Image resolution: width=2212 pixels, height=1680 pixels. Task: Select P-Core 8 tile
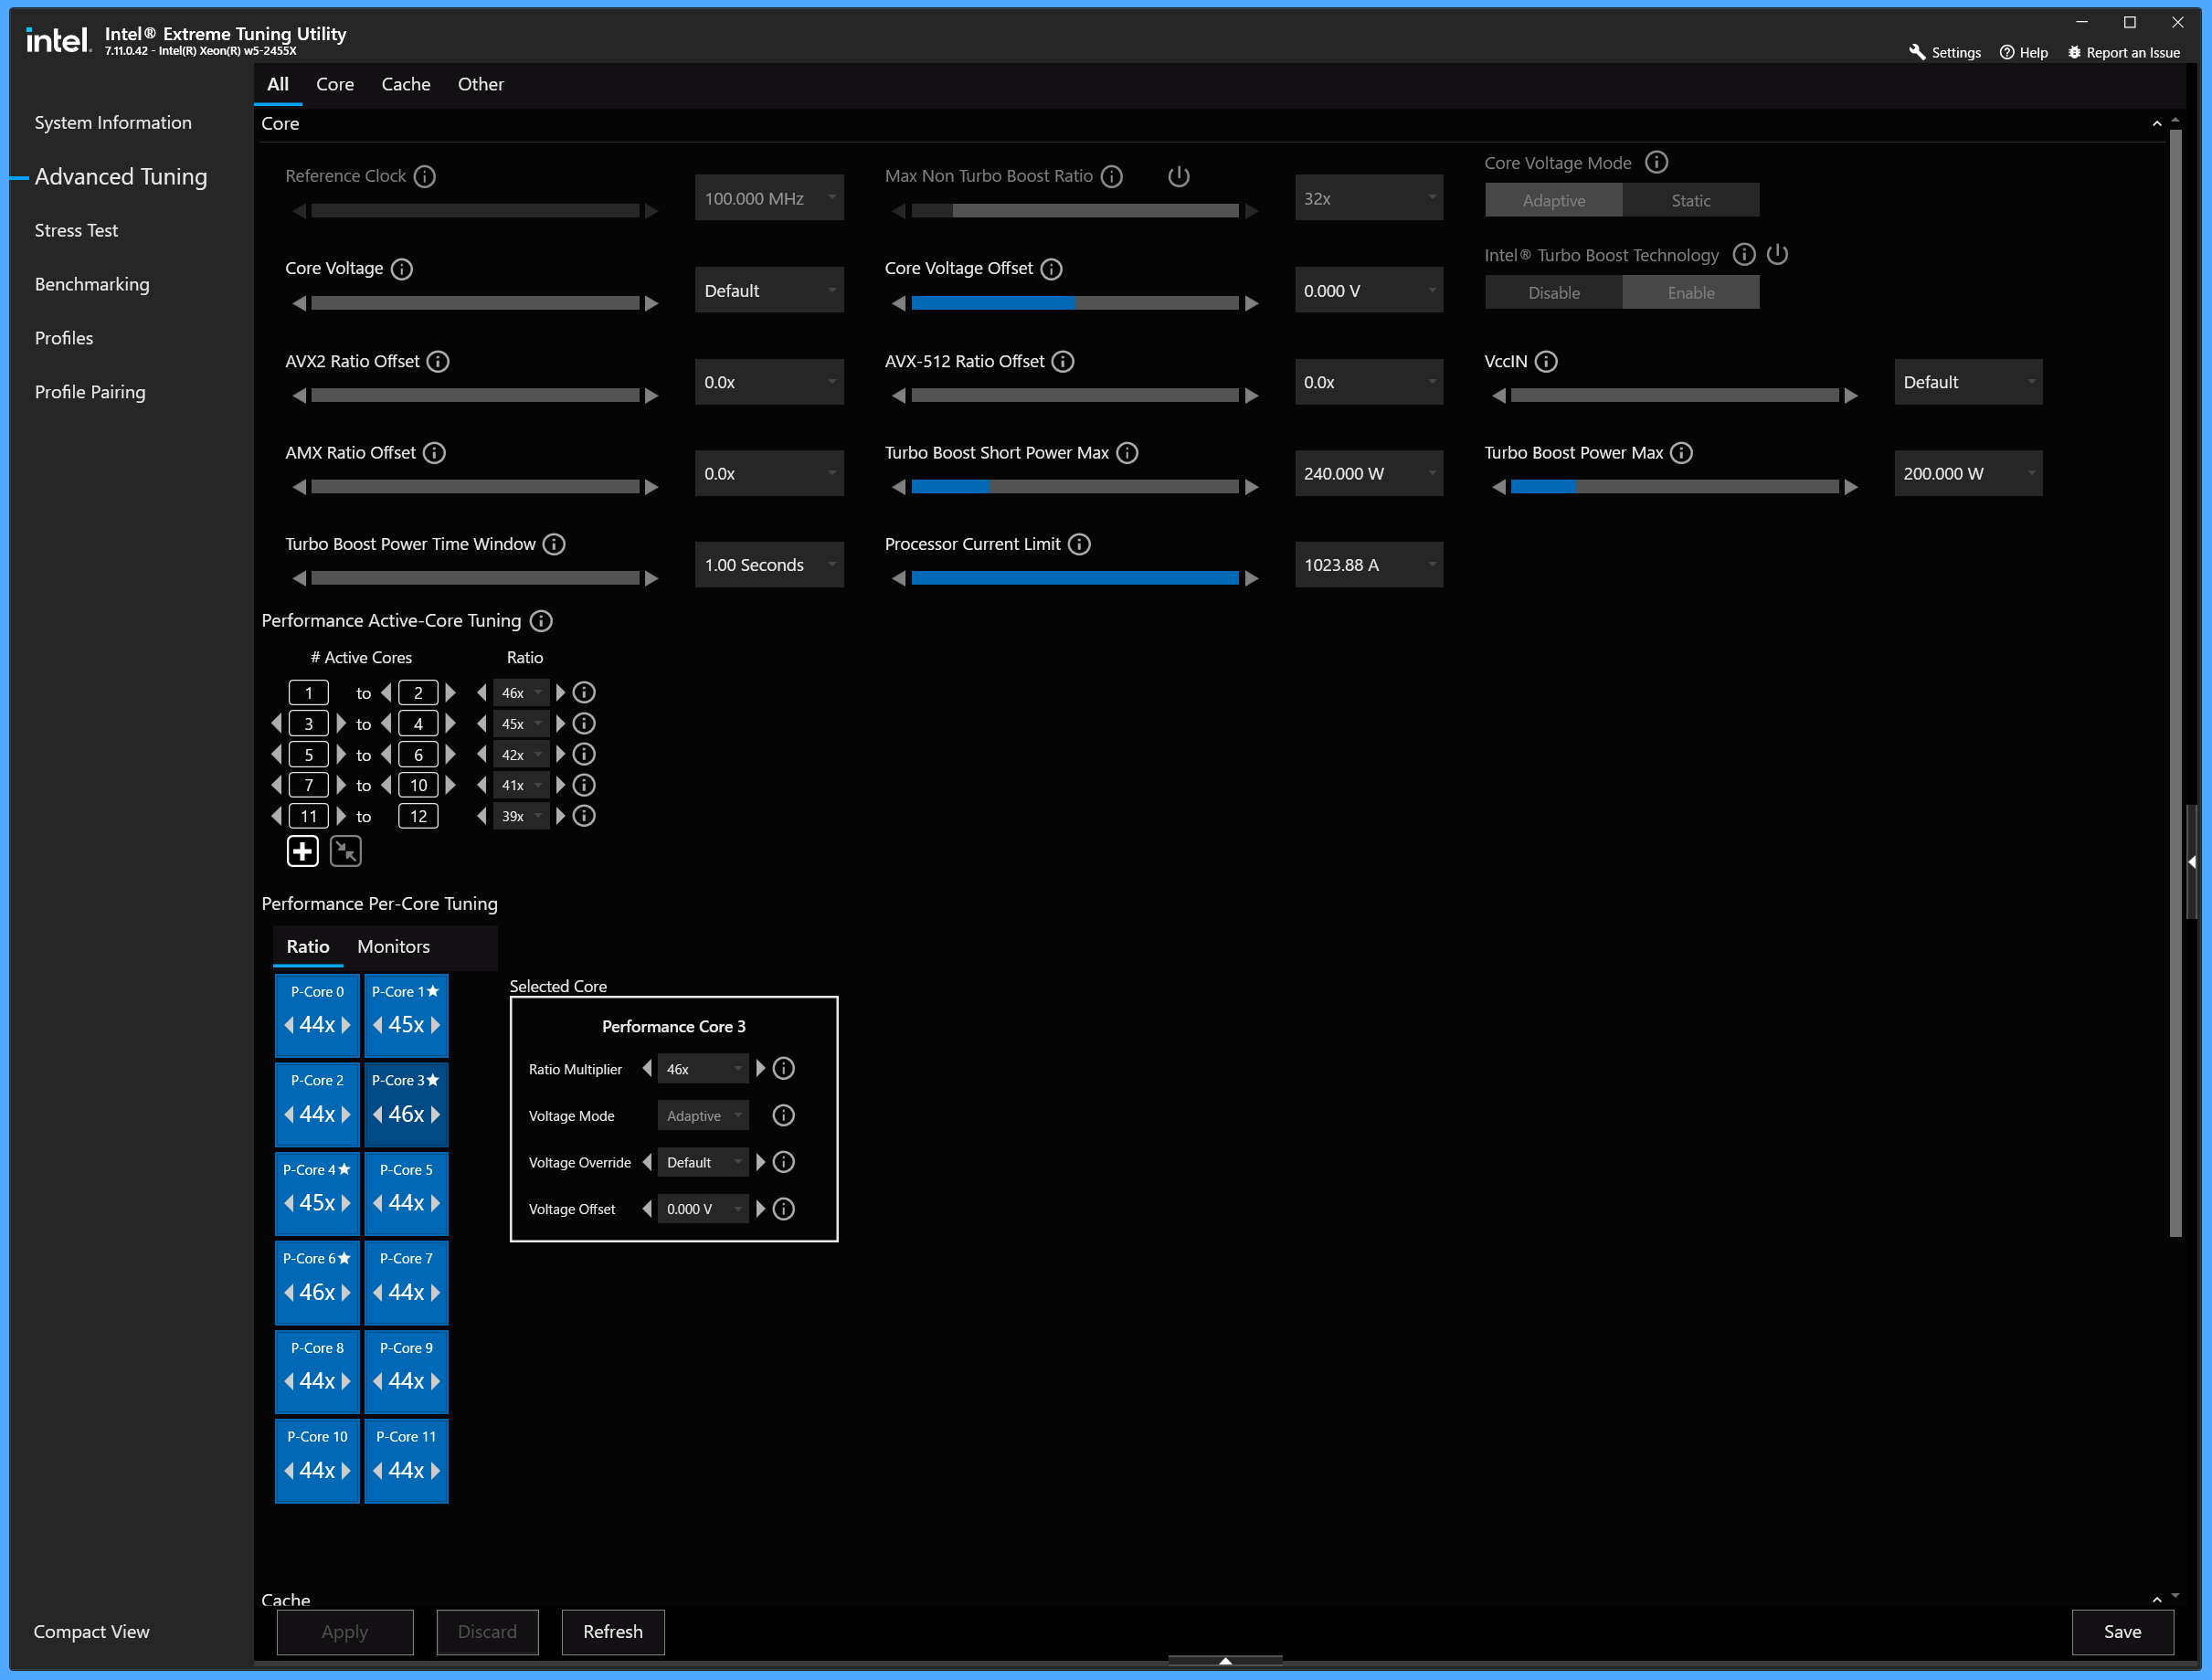click(317, 1371)
